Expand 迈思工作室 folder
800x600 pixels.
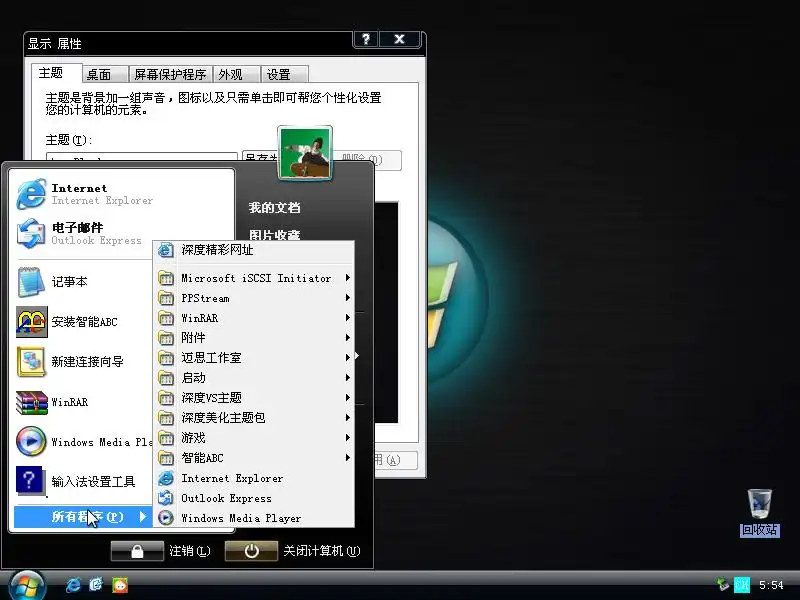pos(254,358)
